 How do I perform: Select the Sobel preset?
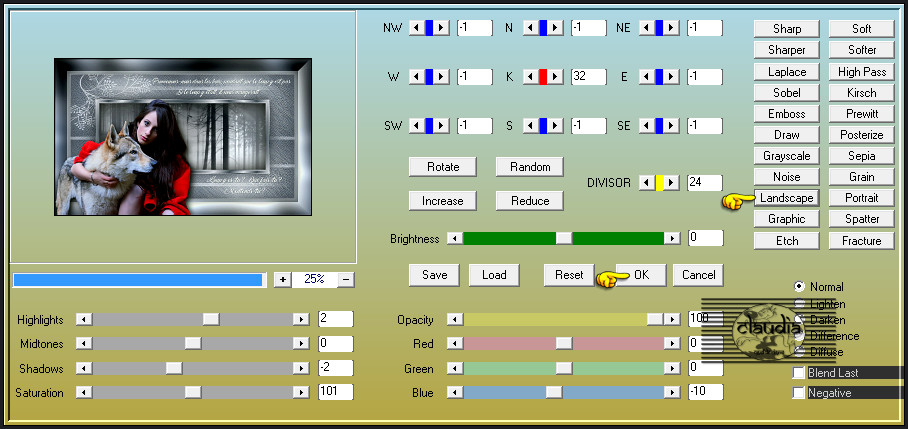coord(786,93)
